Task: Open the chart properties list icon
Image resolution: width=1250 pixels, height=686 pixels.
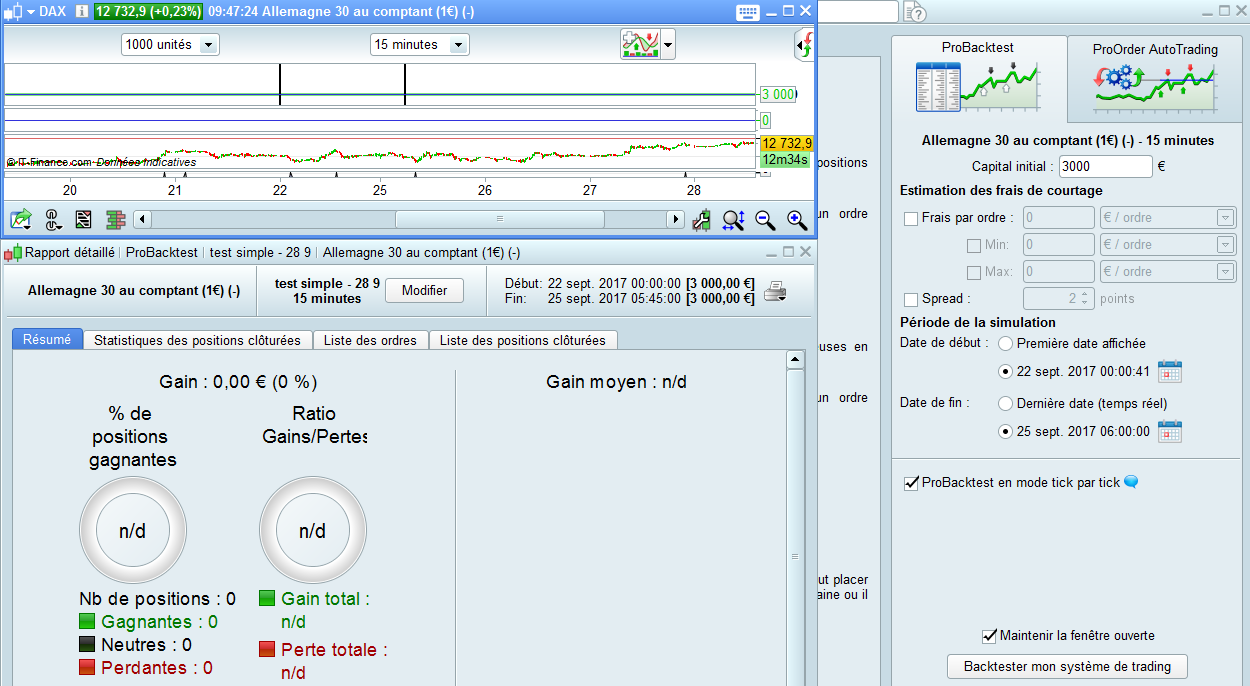Action: click(x=84, y=219)
